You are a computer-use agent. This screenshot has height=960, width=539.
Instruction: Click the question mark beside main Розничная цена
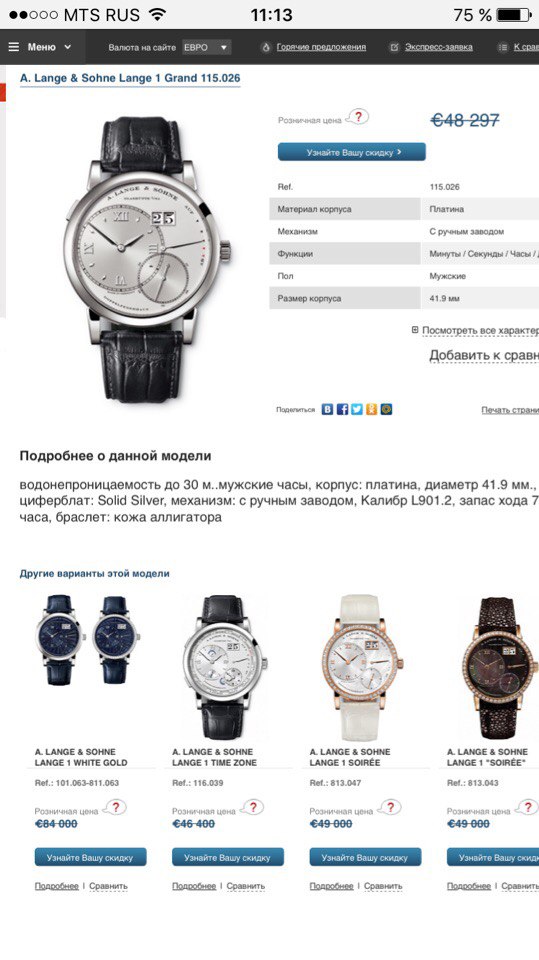click(358, 116)
